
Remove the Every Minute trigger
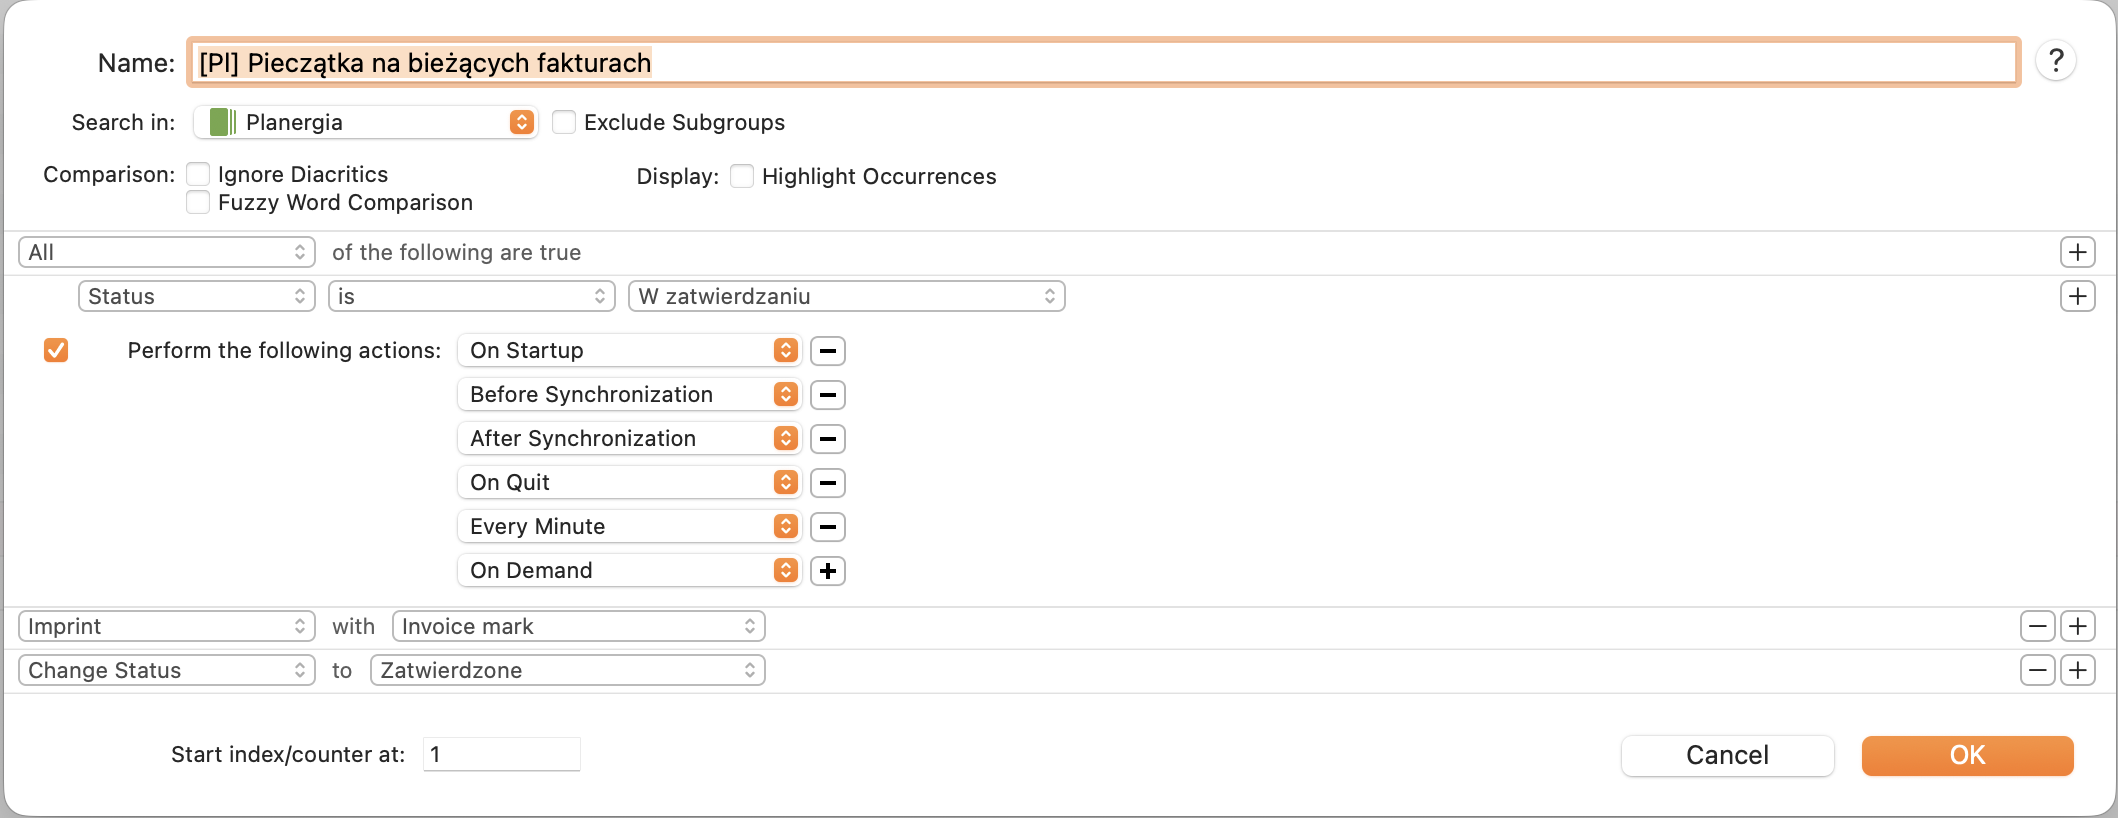pos(827,527)
